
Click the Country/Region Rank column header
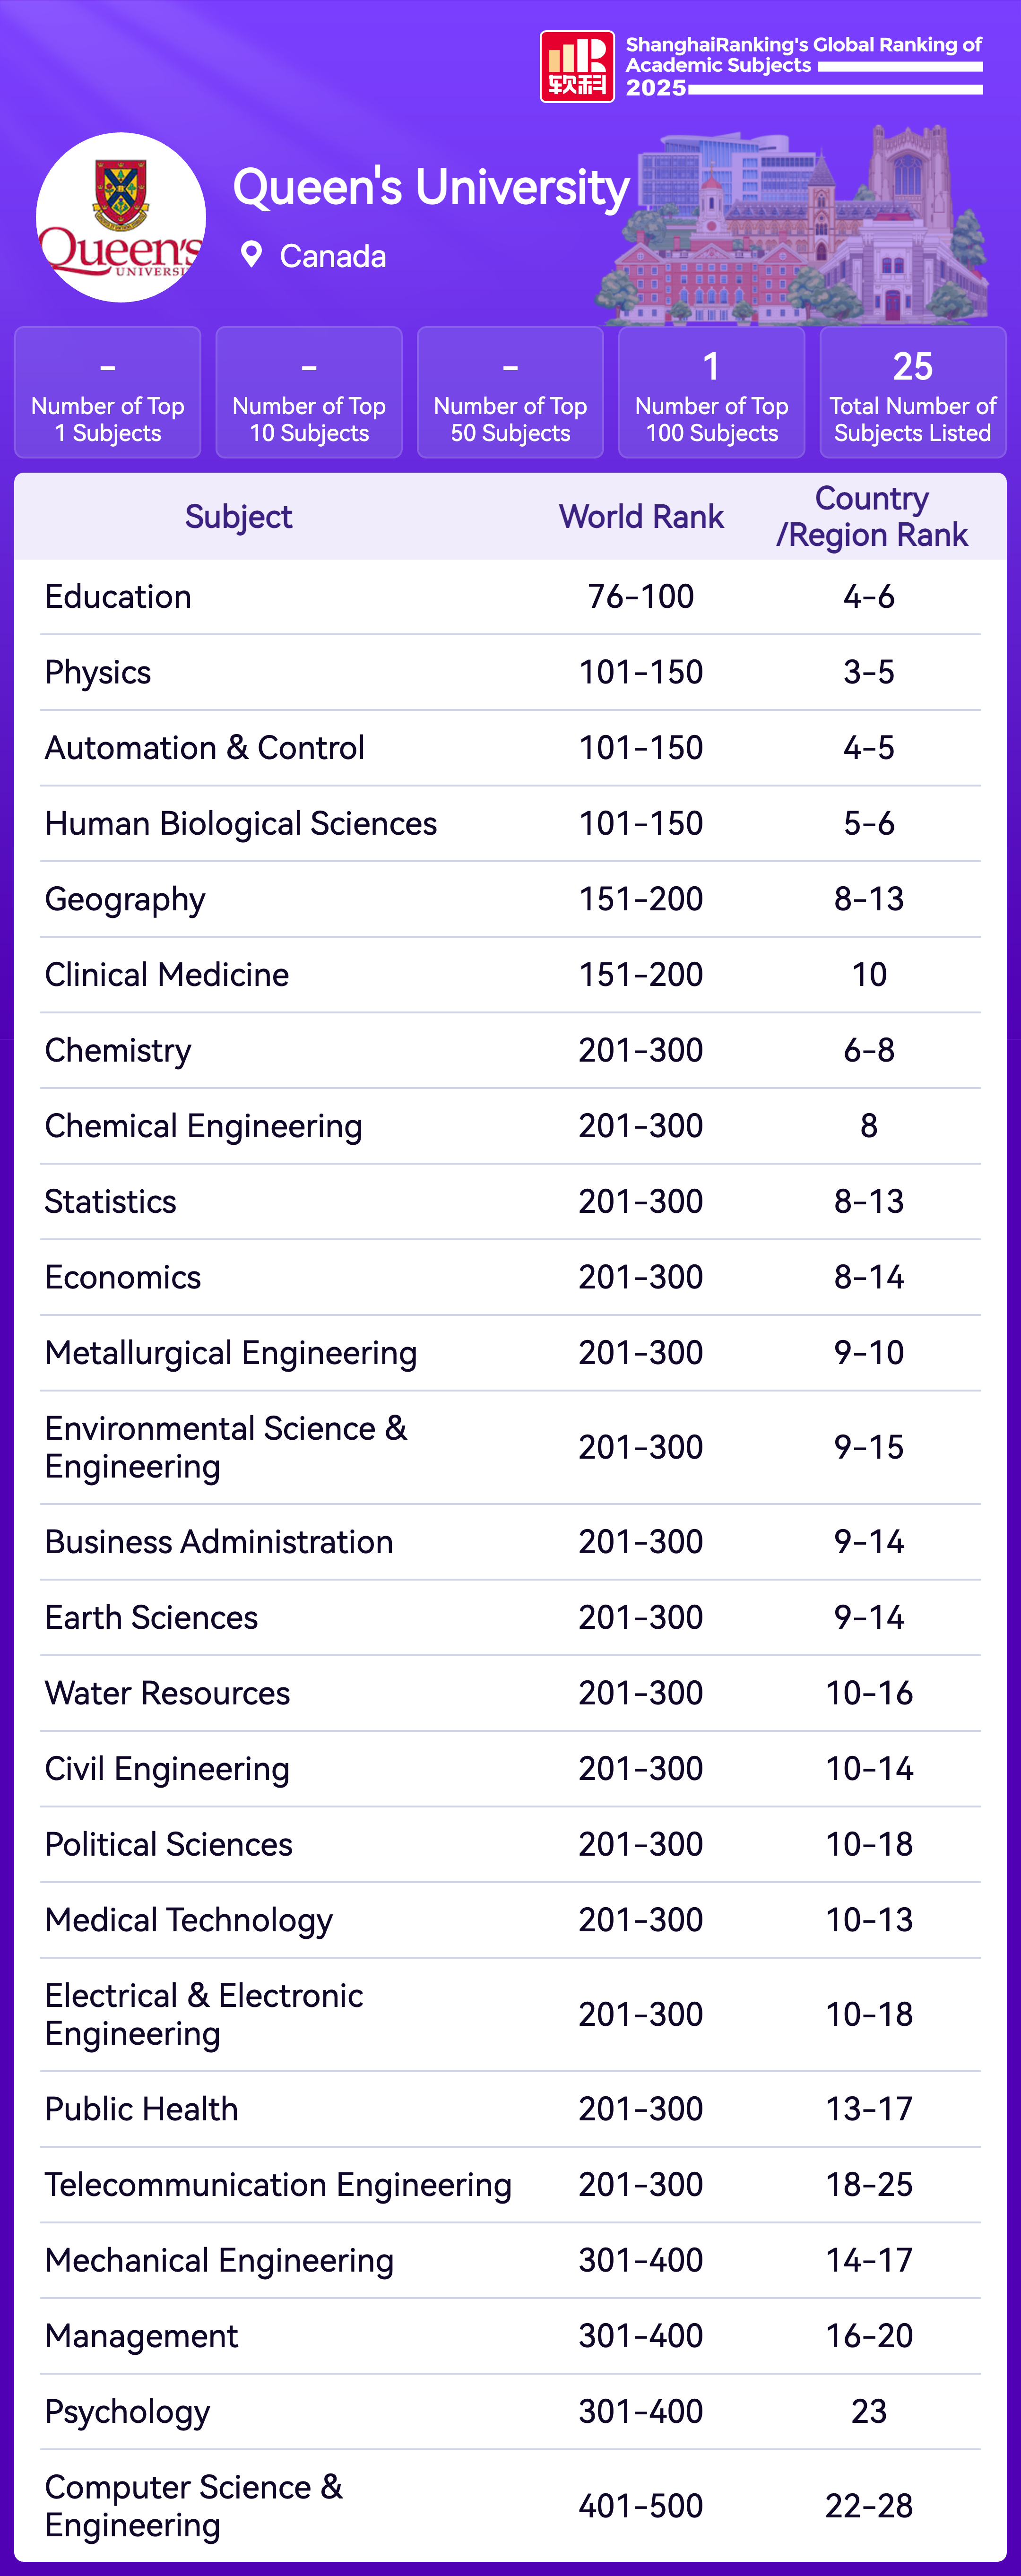871,517
